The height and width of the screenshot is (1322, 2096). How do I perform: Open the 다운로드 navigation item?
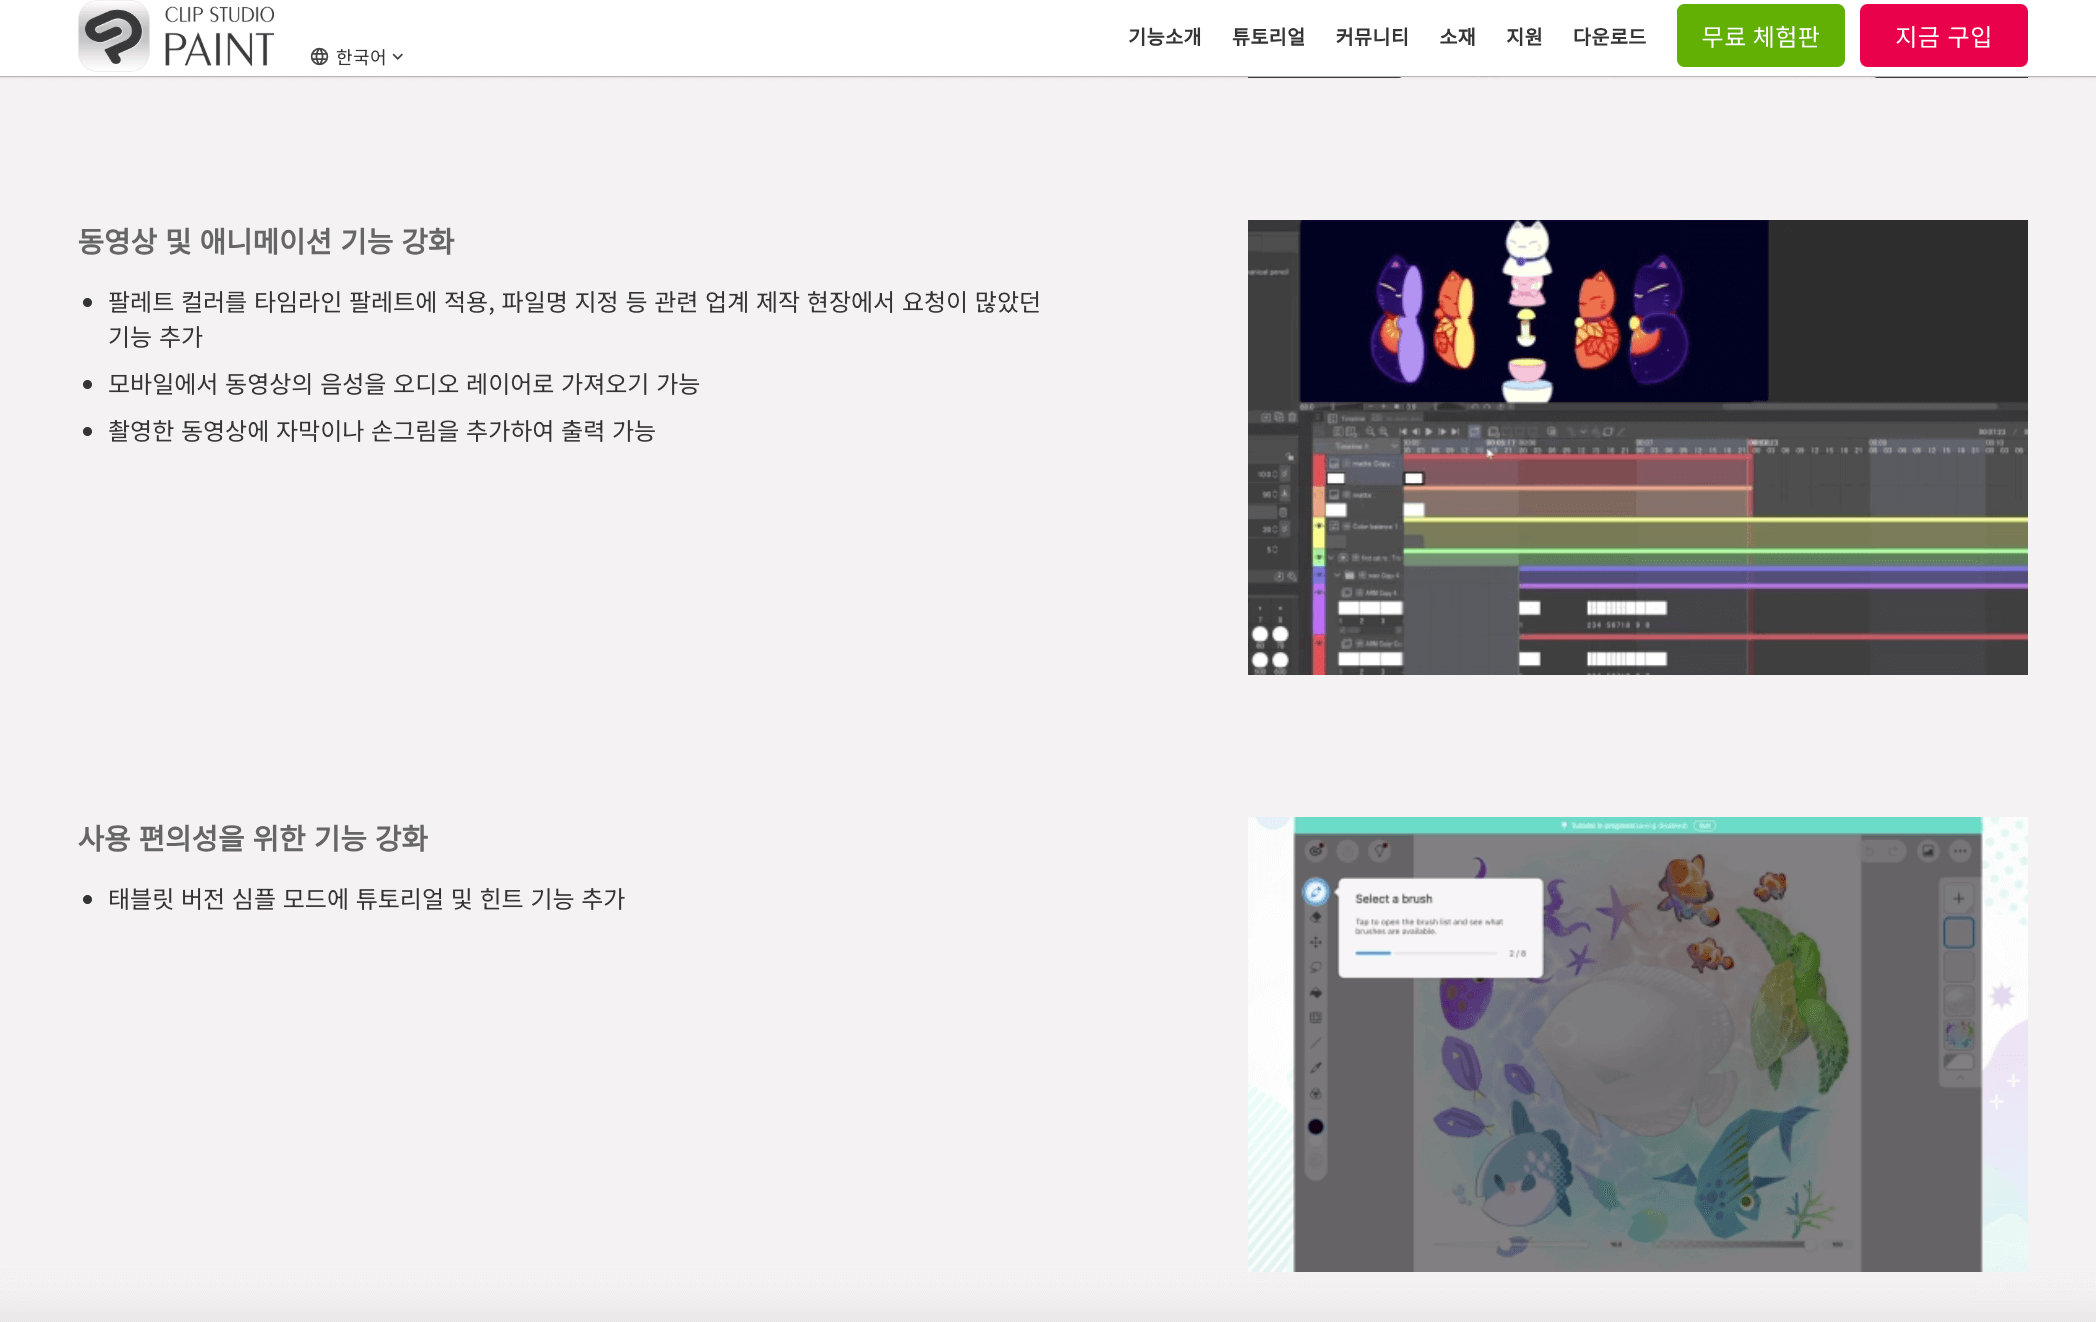tap(1609, 37)
